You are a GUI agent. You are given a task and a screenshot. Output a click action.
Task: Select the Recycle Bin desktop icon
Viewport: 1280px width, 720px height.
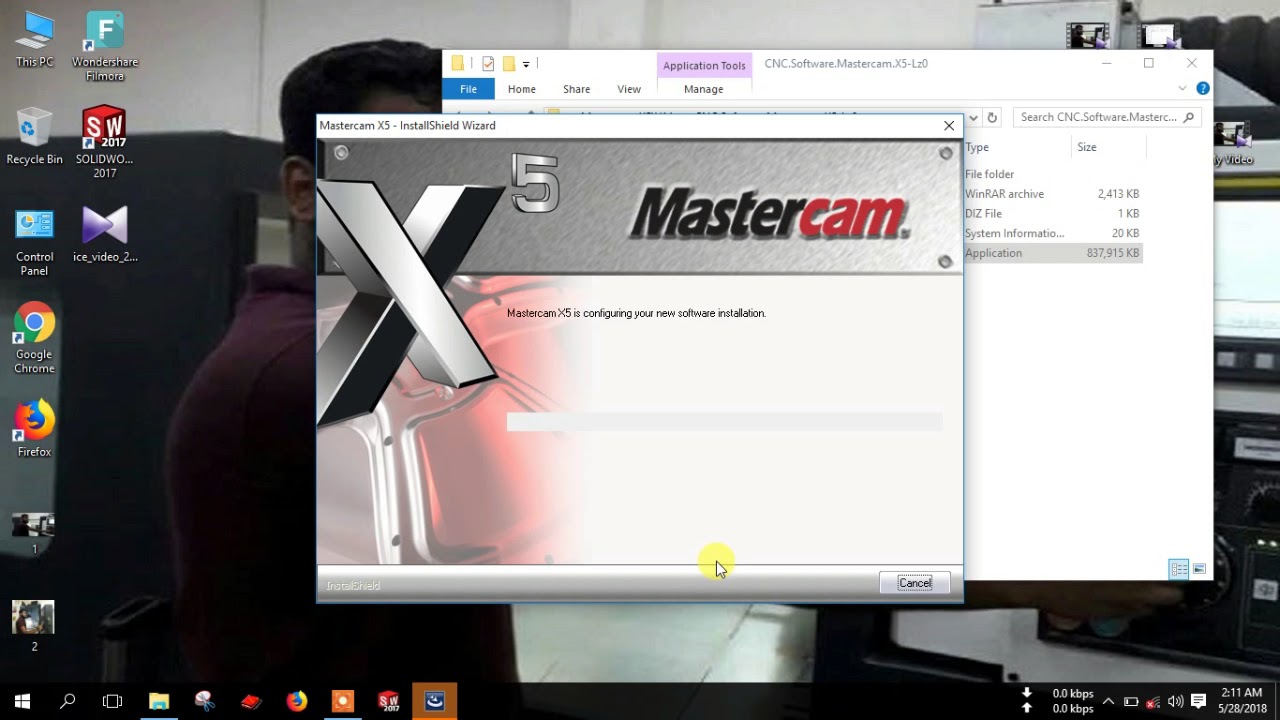point(34,136)
